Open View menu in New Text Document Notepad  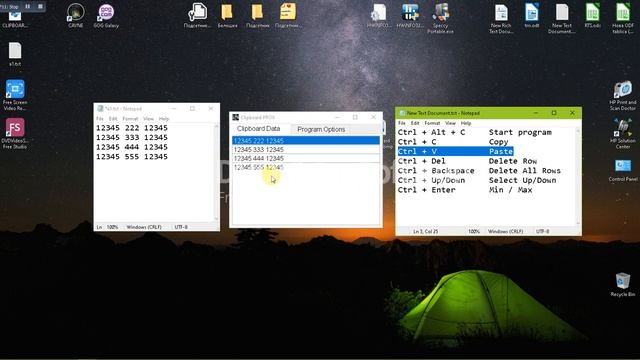[x=450, y=123]
